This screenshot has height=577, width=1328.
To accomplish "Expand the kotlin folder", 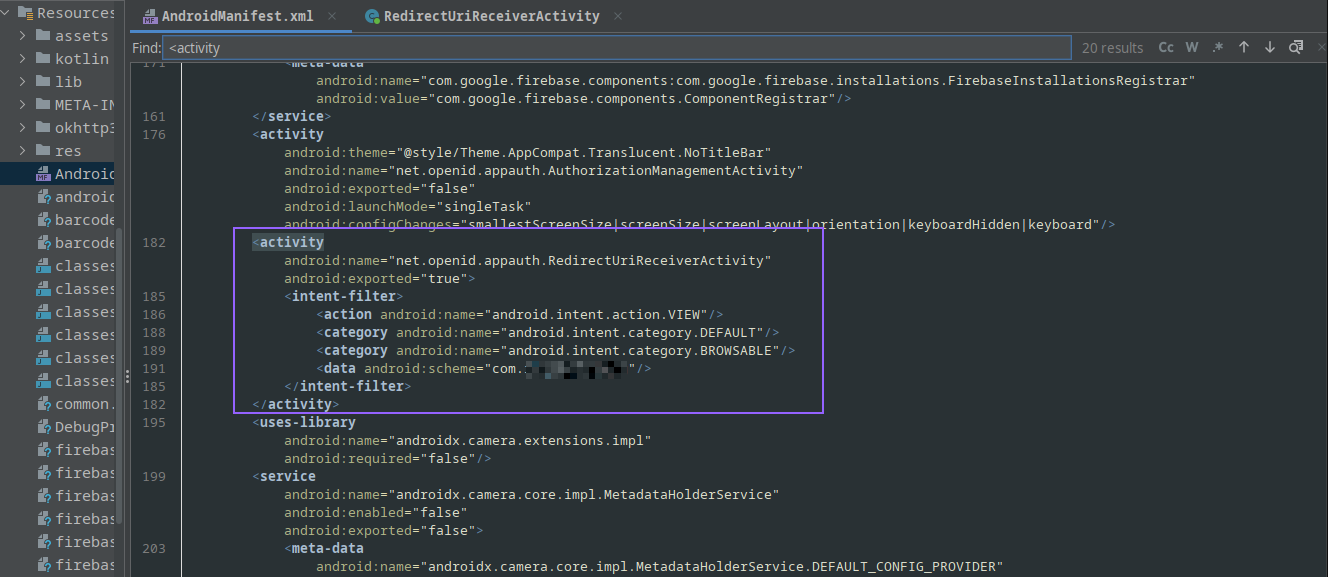I will click(23, 59).
